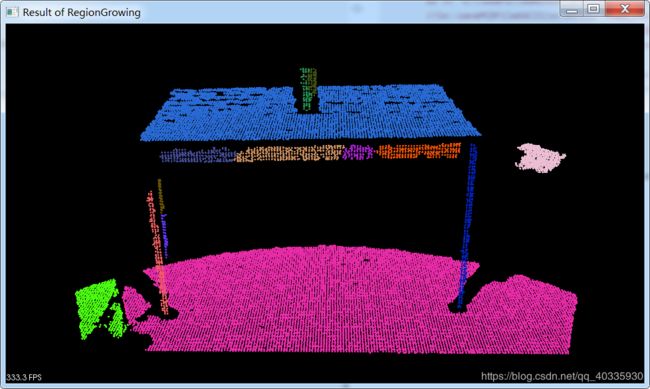This screenshot has width=650, height=389.
Task: Click the 333.3 FPS readout
Action: [24, 377]
